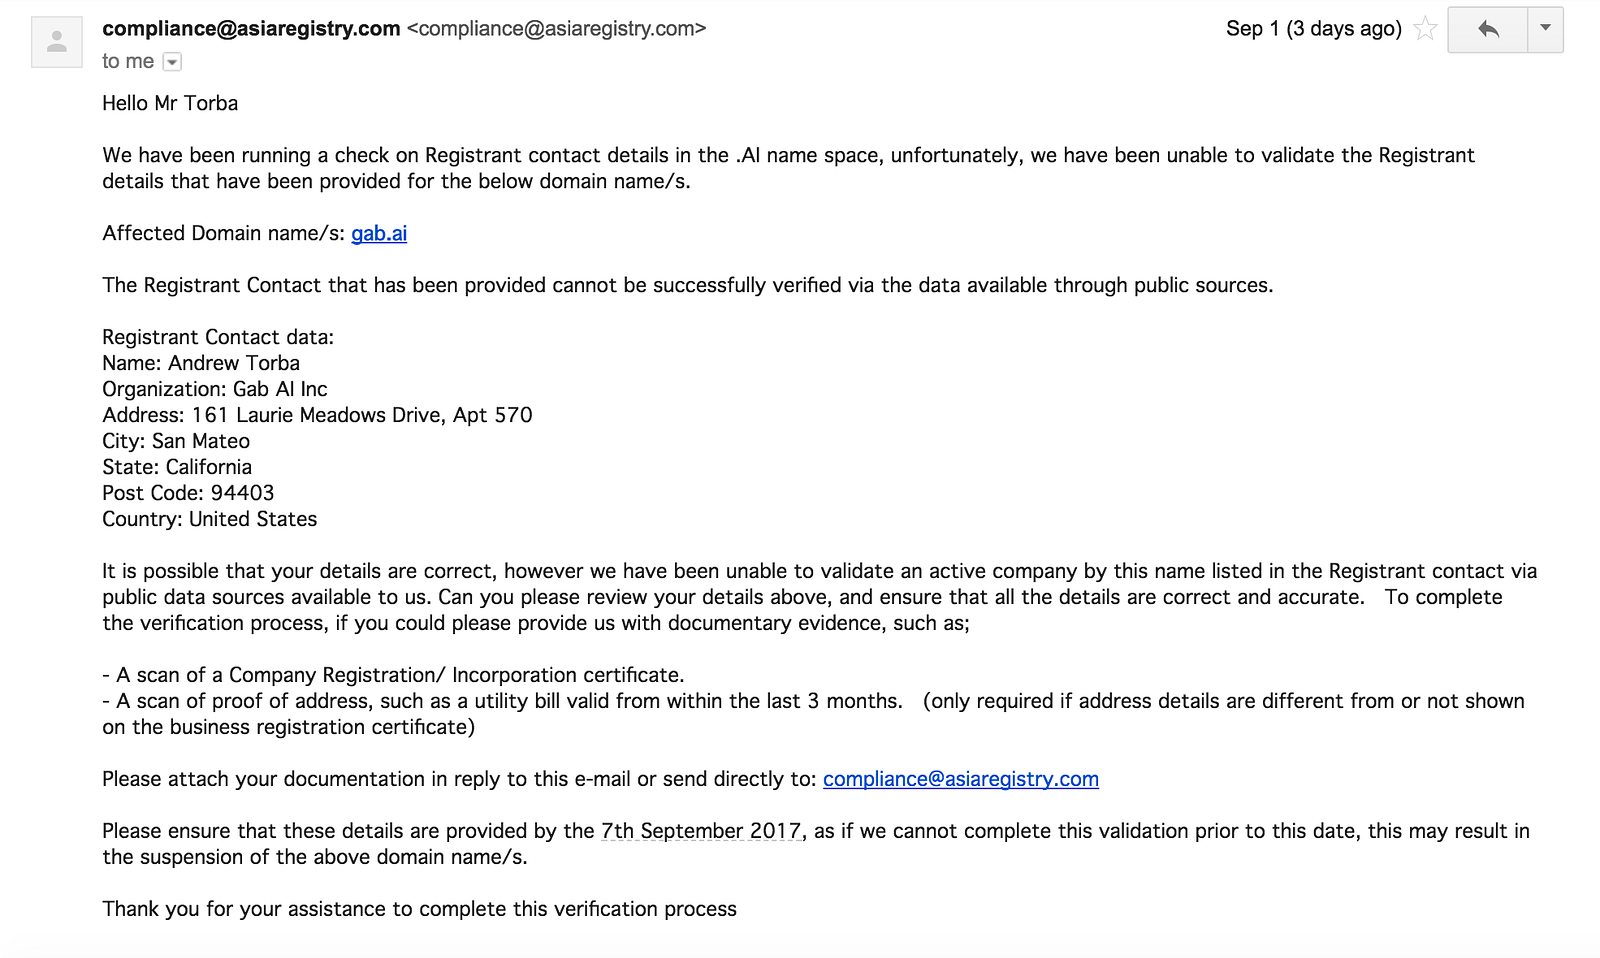Image resolution: width=1600 pixels, height=958 pixels.
Task: Expand the details arrow next to "to me"
Action: point(172,62)
